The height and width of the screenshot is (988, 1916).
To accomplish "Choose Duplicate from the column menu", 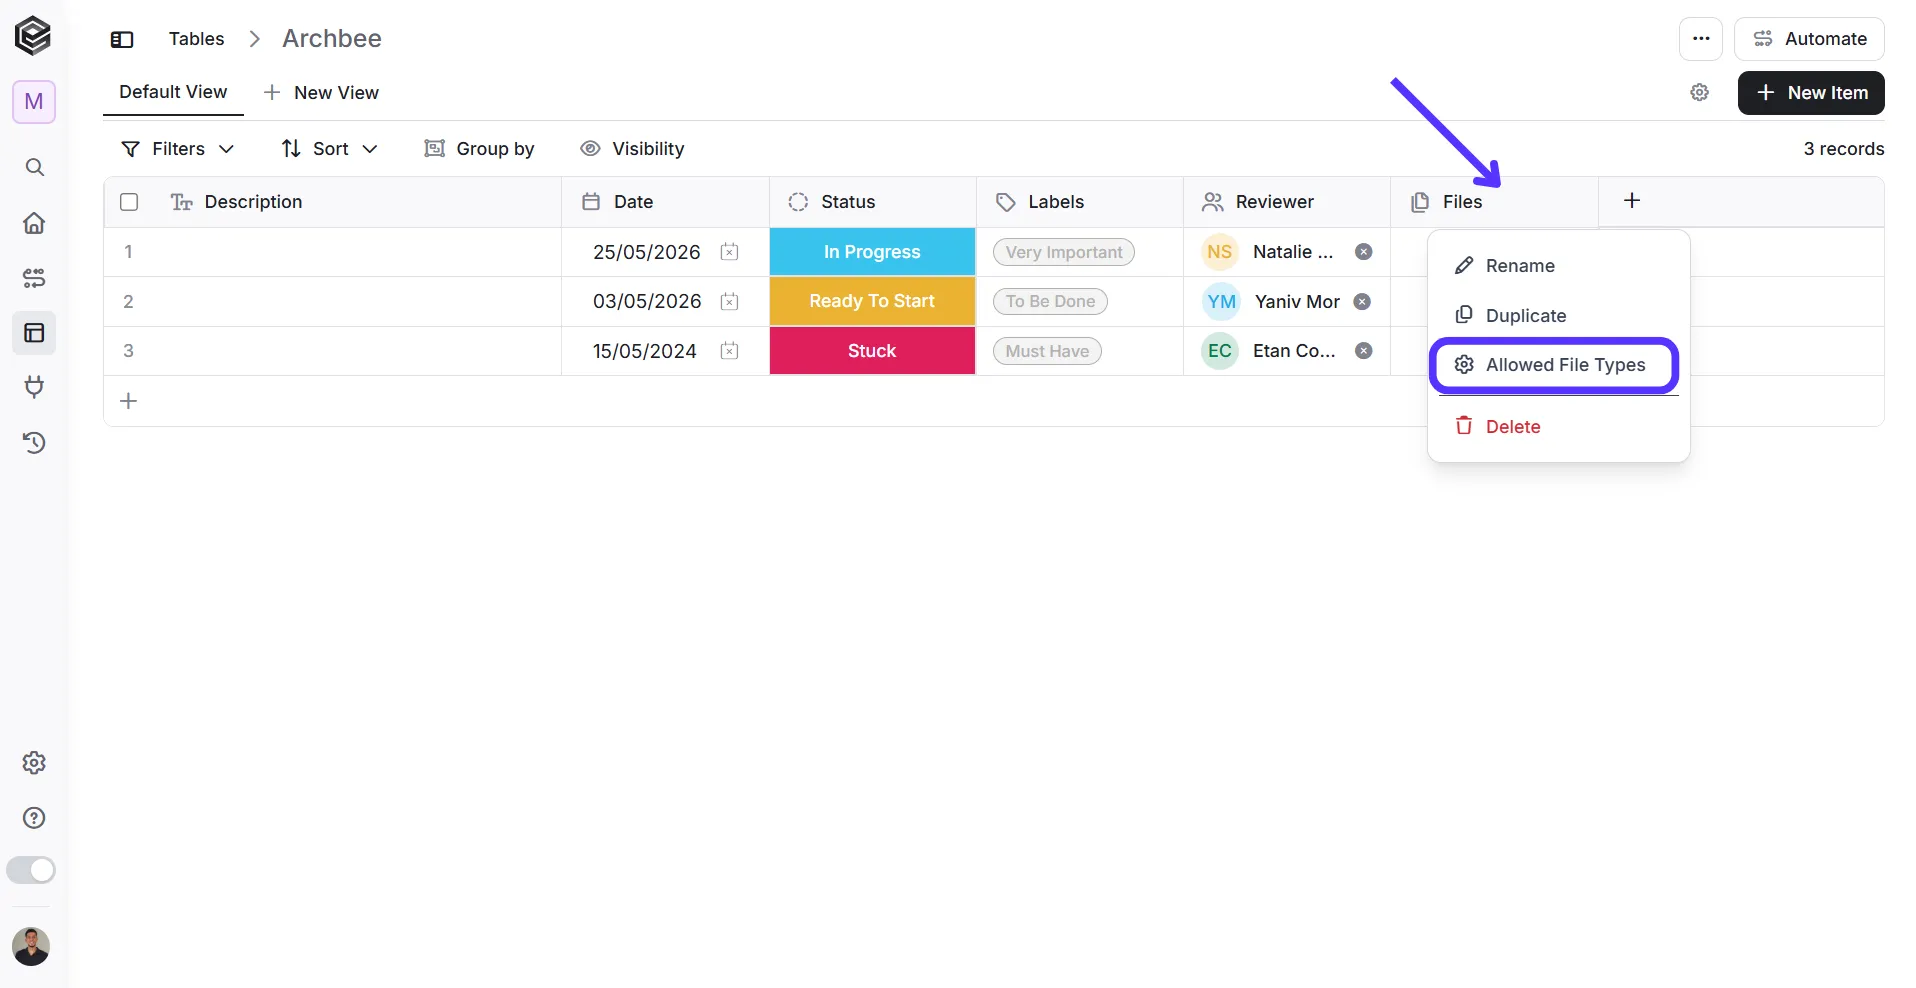I will point(1558,316).
